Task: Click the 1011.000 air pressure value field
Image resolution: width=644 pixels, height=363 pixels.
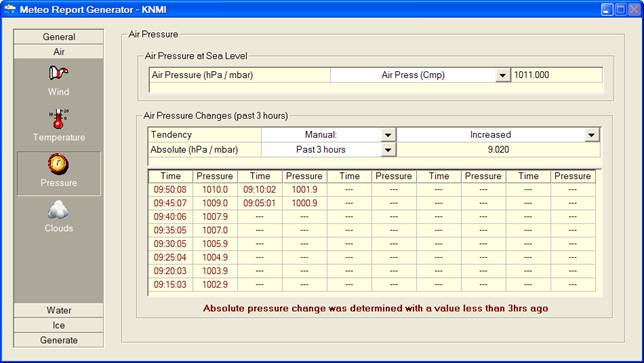Action: (x=557, y=75)
